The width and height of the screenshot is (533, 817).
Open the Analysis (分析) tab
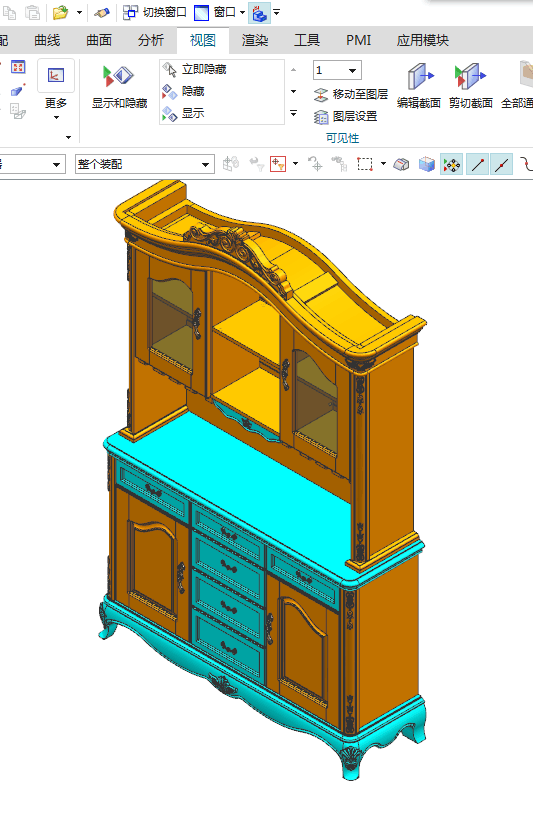coord(151,40)
